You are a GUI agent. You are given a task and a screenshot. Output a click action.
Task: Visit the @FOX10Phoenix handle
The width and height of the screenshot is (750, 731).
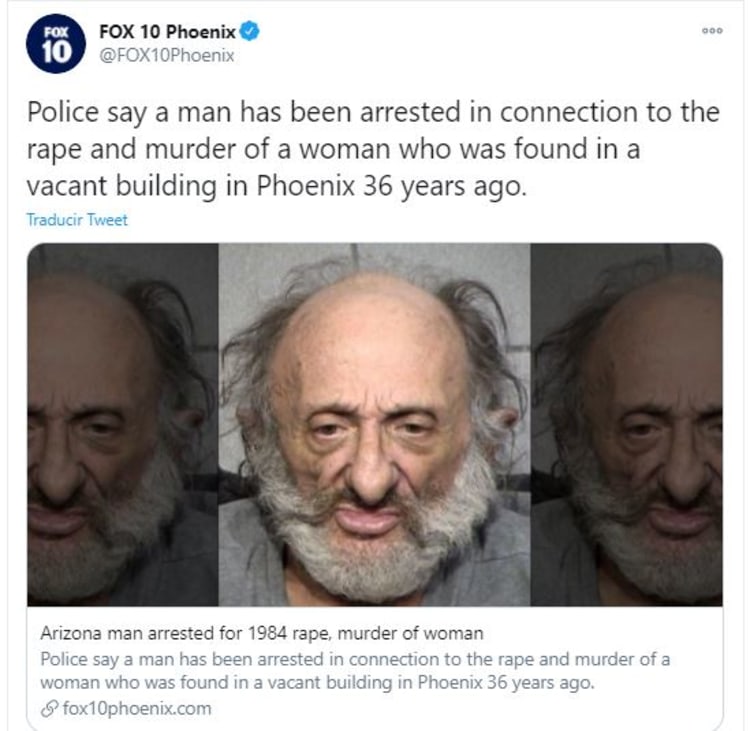(x=166, y=55)
